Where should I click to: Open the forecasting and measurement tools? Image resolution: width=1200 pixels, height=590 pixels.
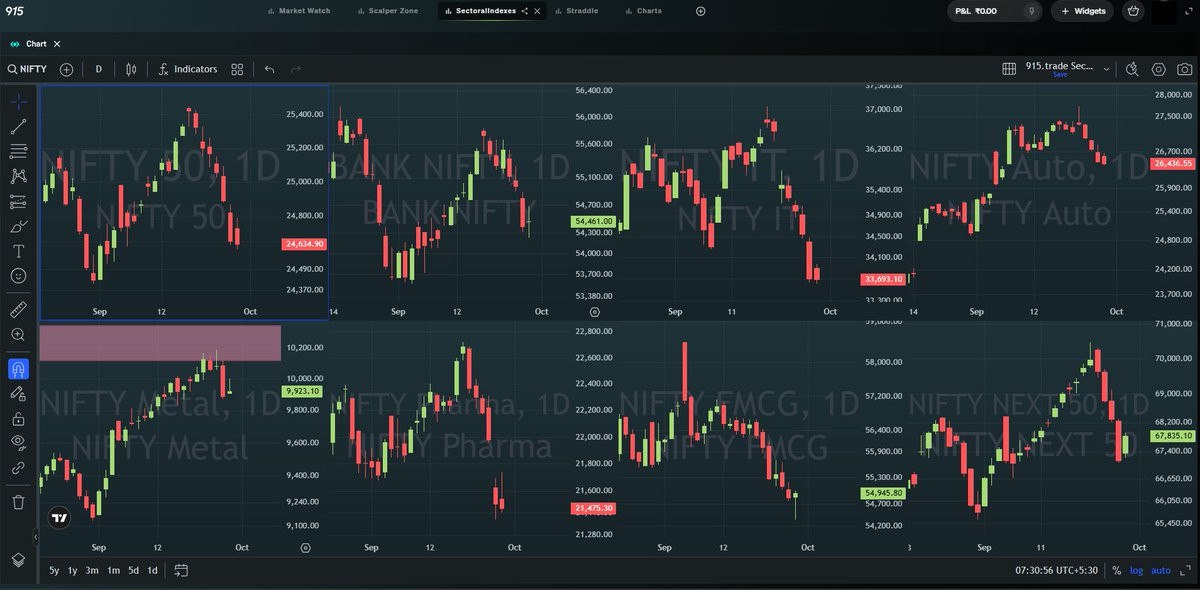coord(18,201)
